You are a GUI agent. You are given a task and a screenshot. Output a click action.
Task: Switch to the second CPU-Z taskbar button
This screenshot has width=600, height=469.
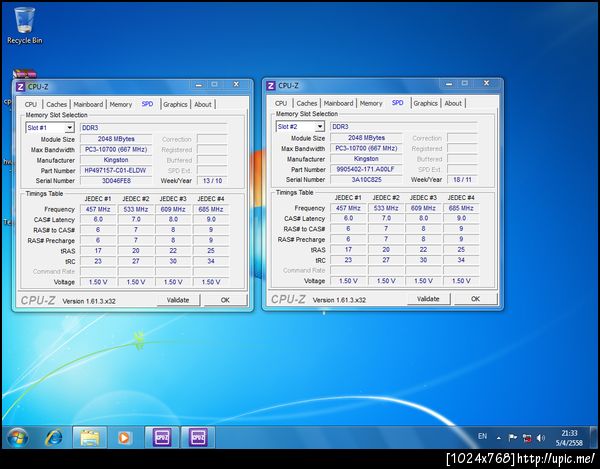click(197, 437)
